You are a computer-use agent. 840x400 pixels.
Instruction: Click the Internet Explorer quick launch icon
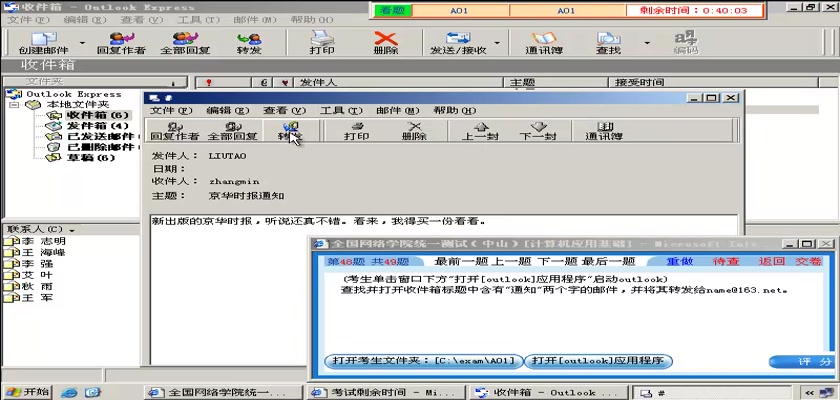(x=69, y=393)
